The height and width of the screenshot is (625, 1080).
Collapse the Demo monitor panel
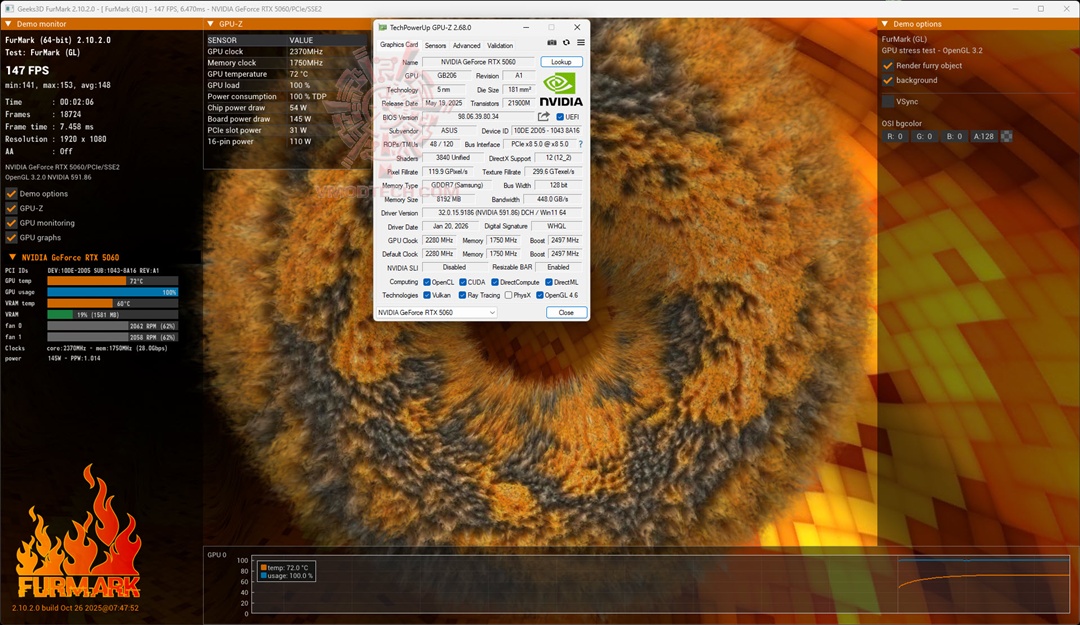point(8,24)
